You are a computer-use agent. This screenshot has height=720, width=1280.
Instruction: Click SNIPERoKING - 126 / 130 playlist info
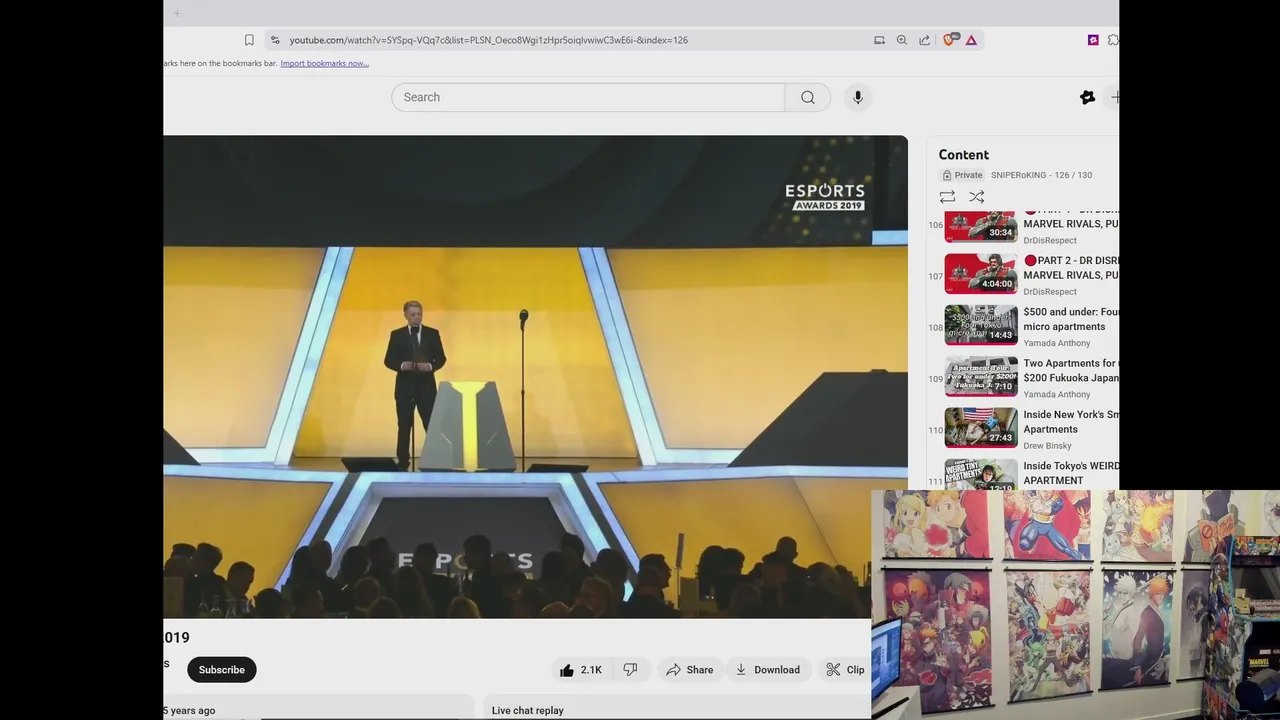pos(1041,175)
